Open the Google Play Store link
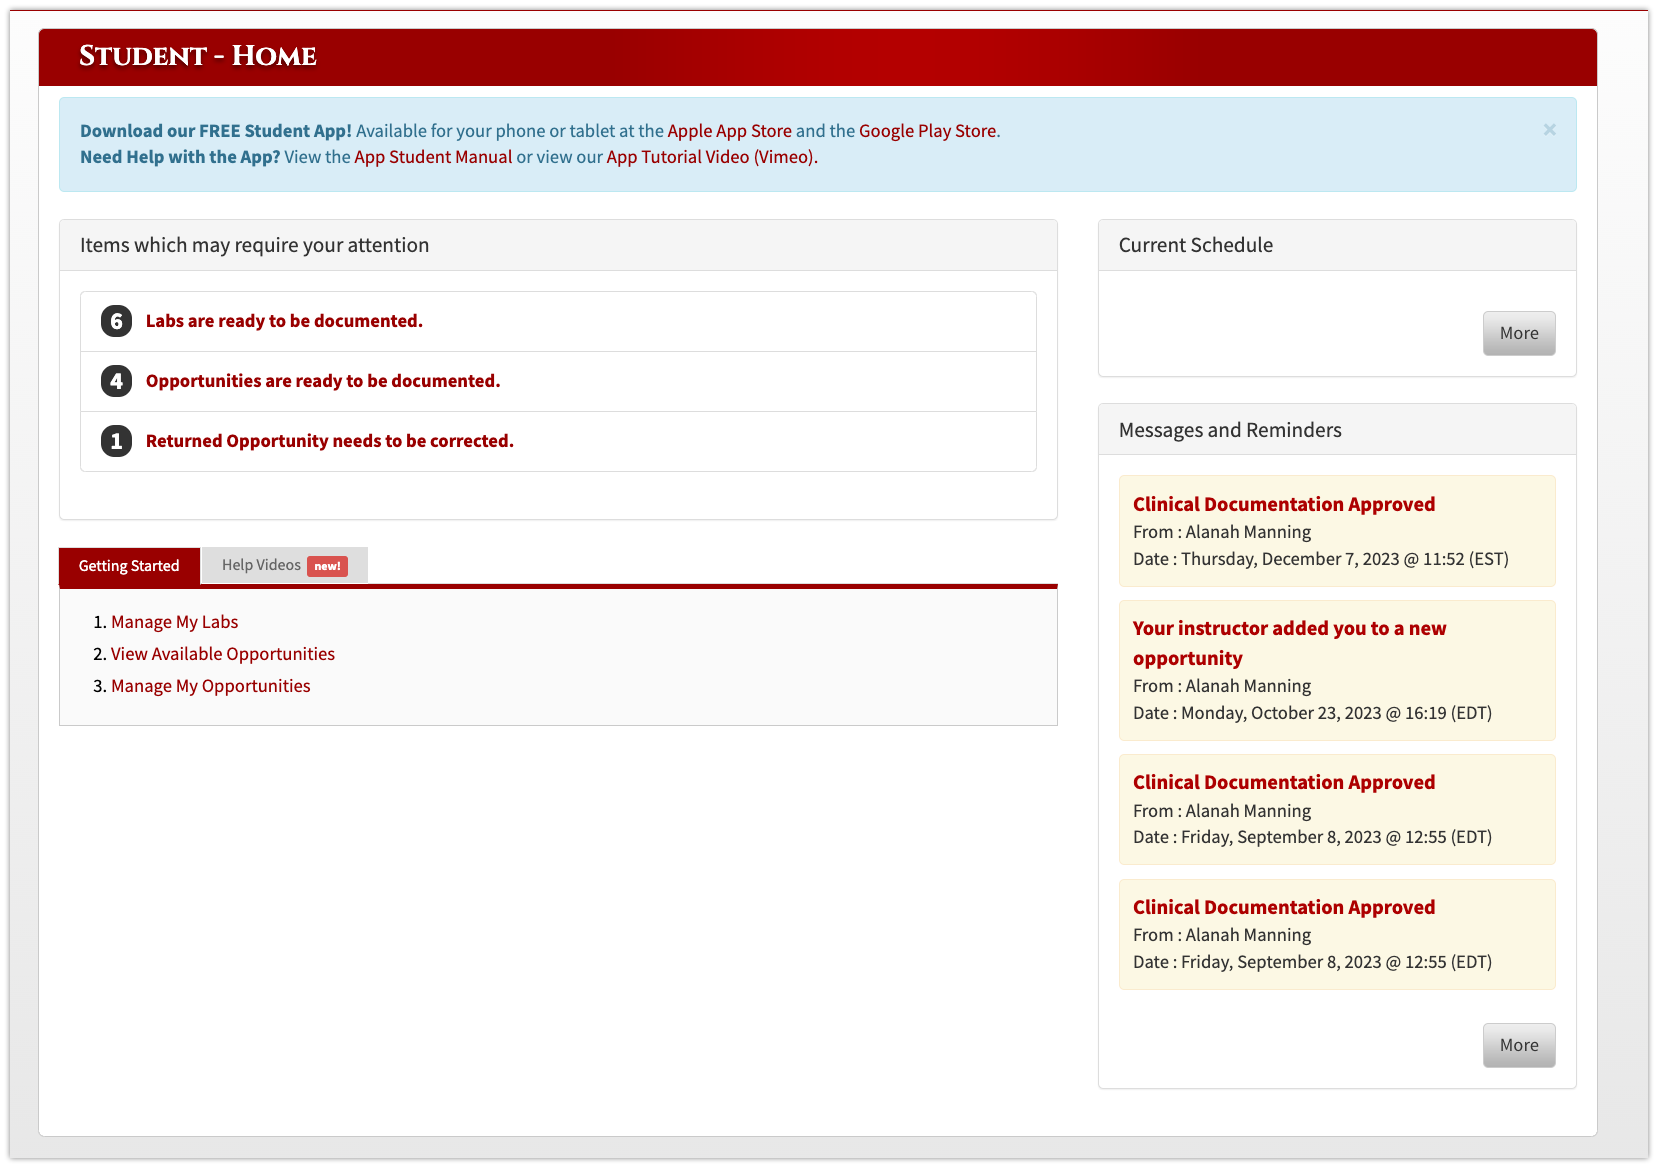This screenshot has width=1658, height=1168. [x=927, y=130]
